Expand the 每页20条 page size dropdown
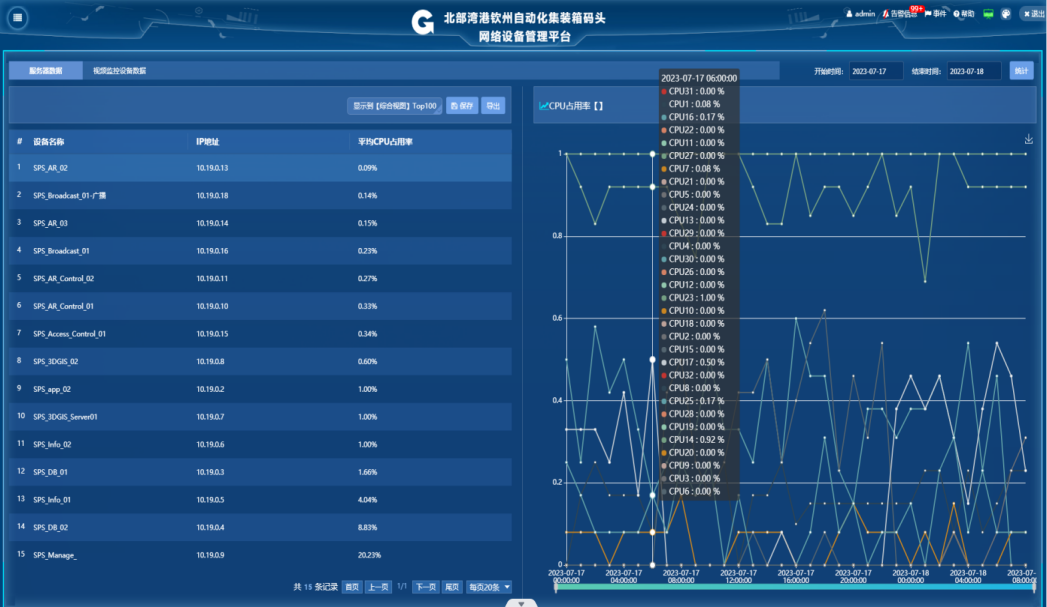The height and width of the screenshot is (607, 1047). pos(489,587)
